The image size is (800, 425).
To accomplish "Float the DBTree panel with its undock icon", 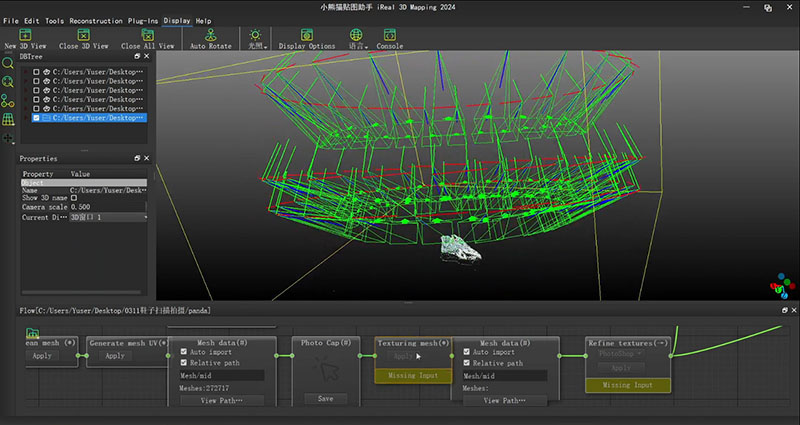I will (137, 57).
